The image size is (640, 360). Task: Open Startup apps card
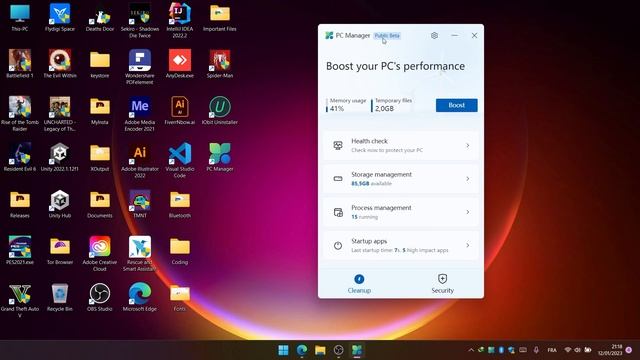[401, 246]
